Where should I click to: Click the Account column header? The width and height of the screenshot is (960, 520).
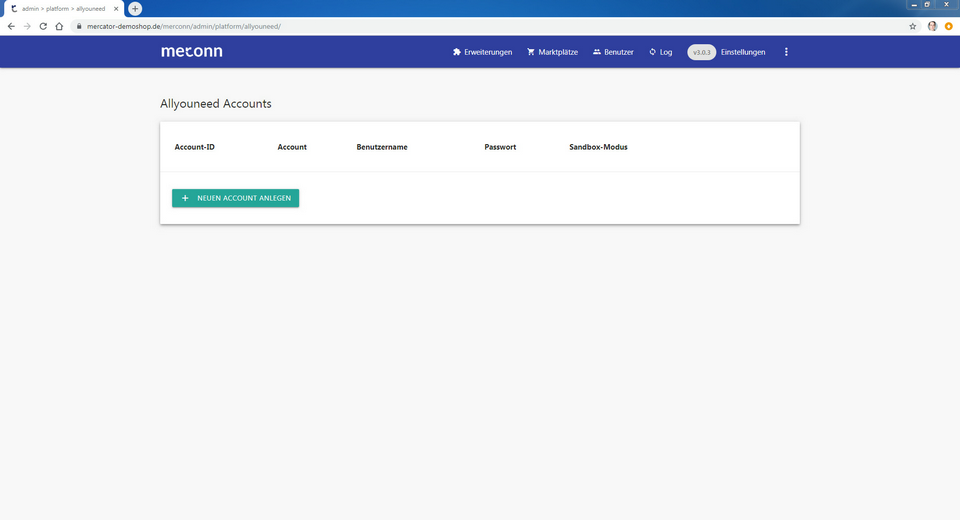click(292, 147)
